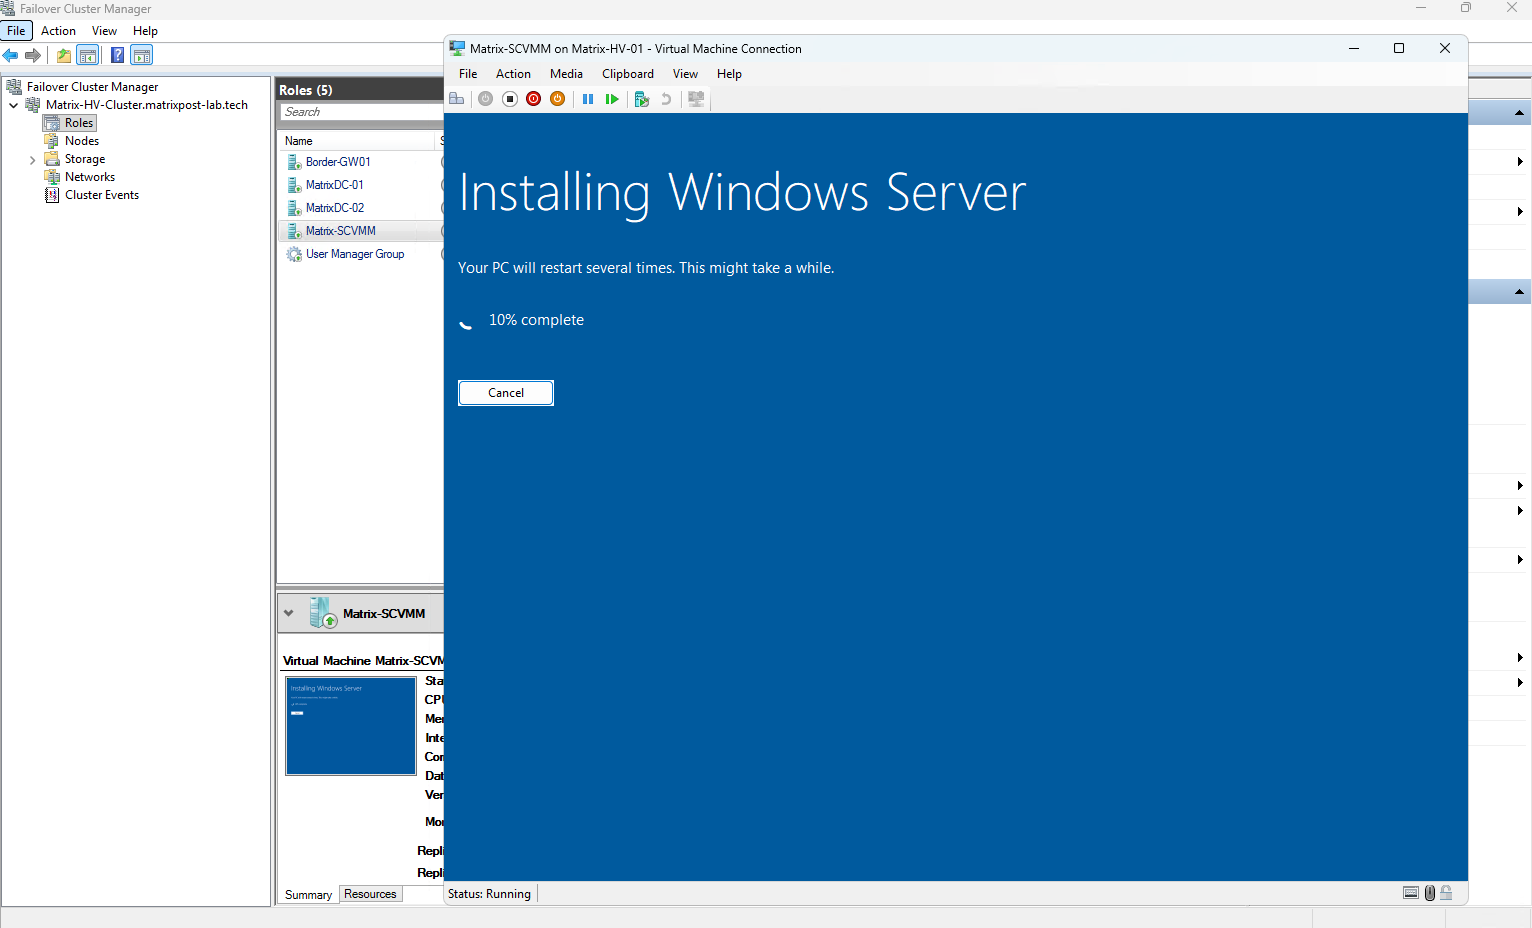
Task: Expand the Storage tree node
Action: (x=32, y=159)
